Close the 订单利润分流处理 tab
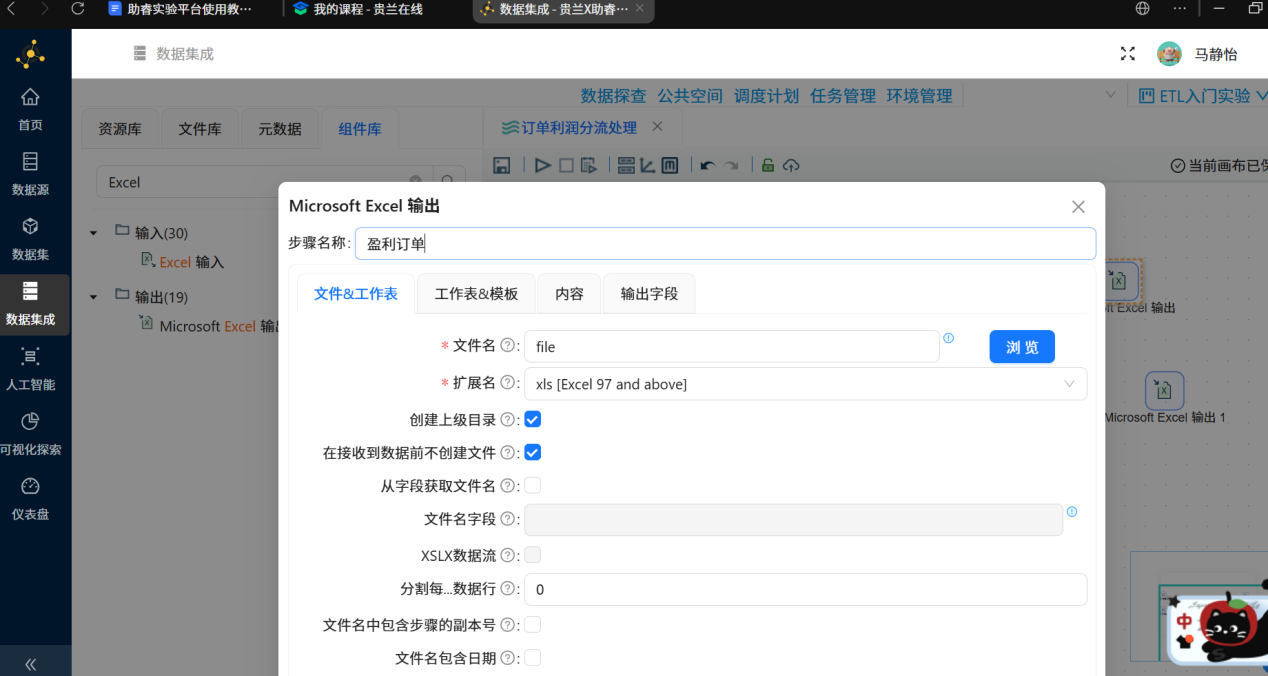Screen dimensions: 1268x676 [x=657, y=126]
